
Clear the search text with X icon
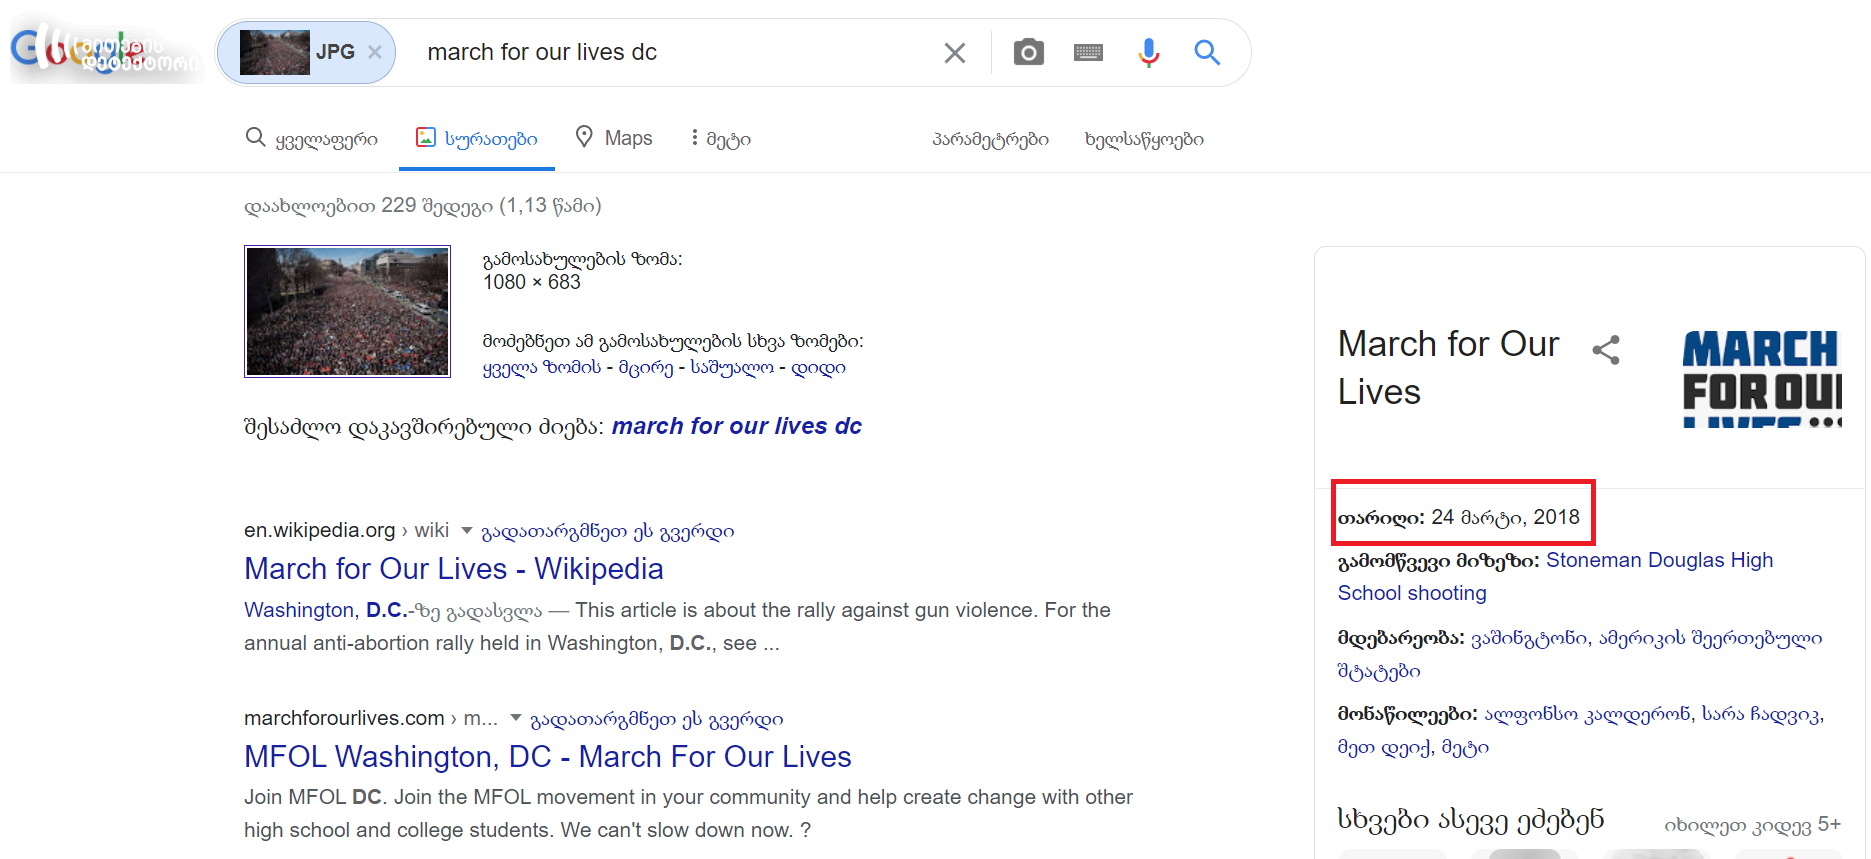coord(955,53)
